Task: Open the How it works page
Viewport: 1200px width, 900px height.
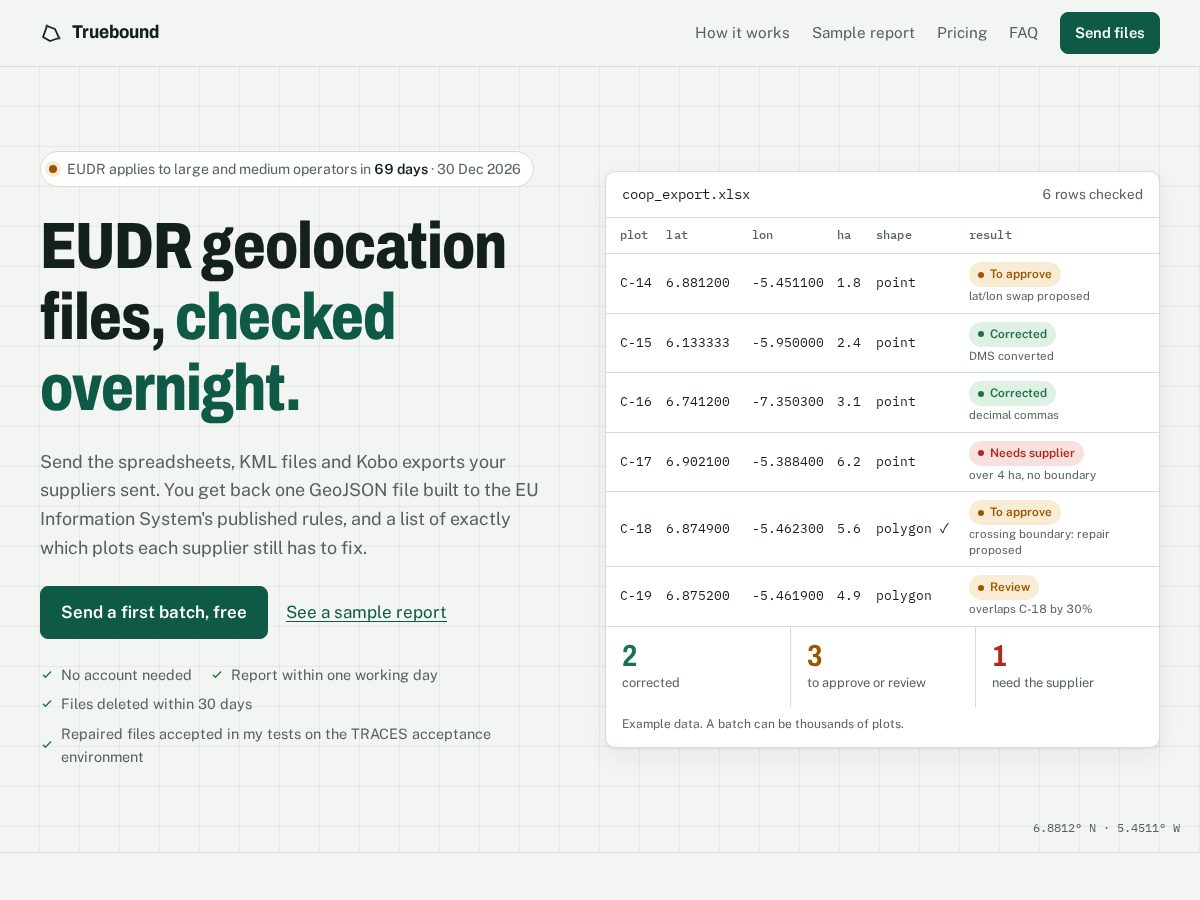Action: point(742,33)
